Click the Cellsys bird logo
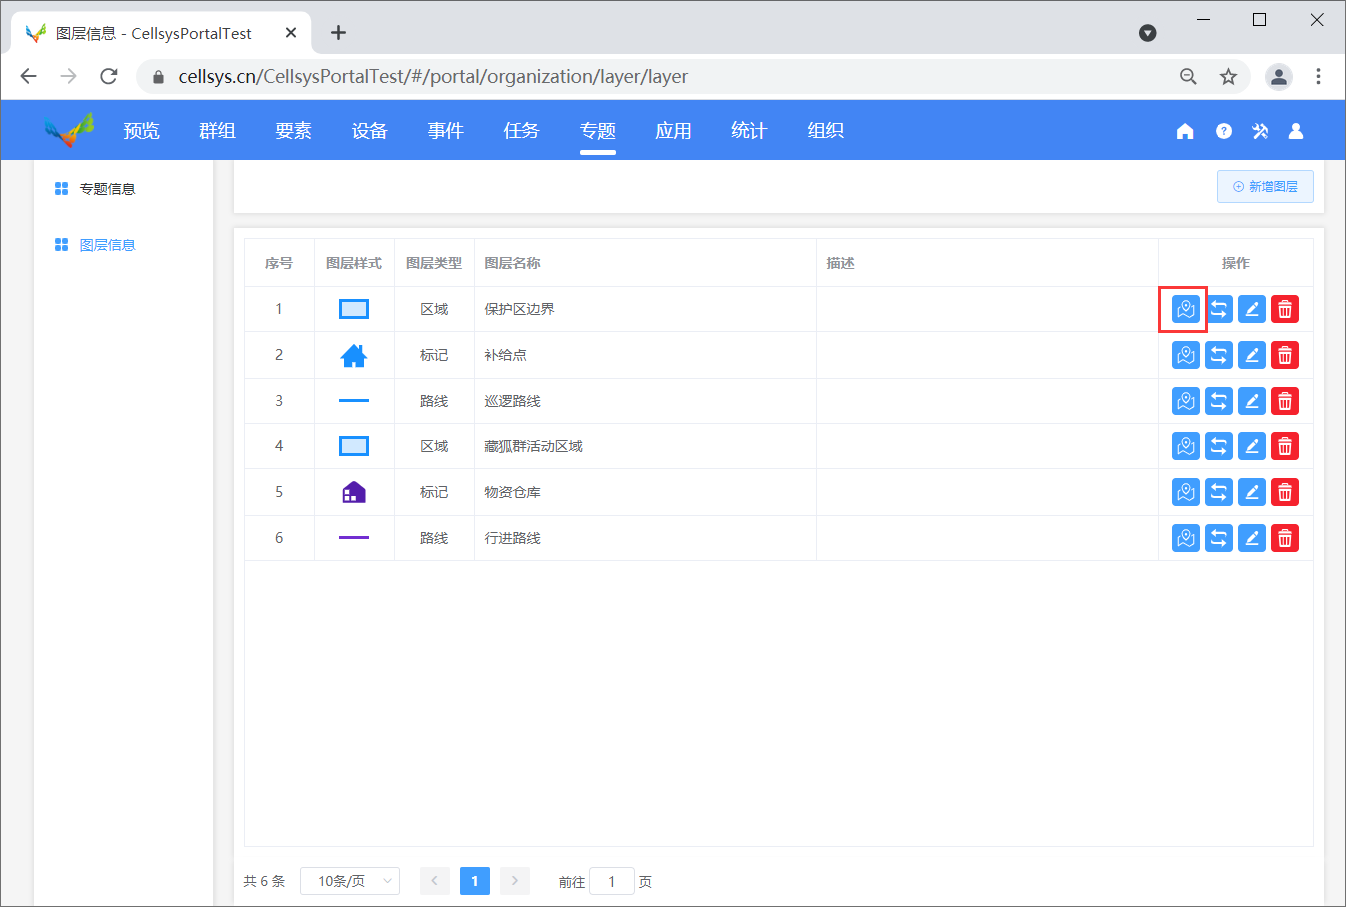This screenshot has width=1346, height=907. [69, 130]
